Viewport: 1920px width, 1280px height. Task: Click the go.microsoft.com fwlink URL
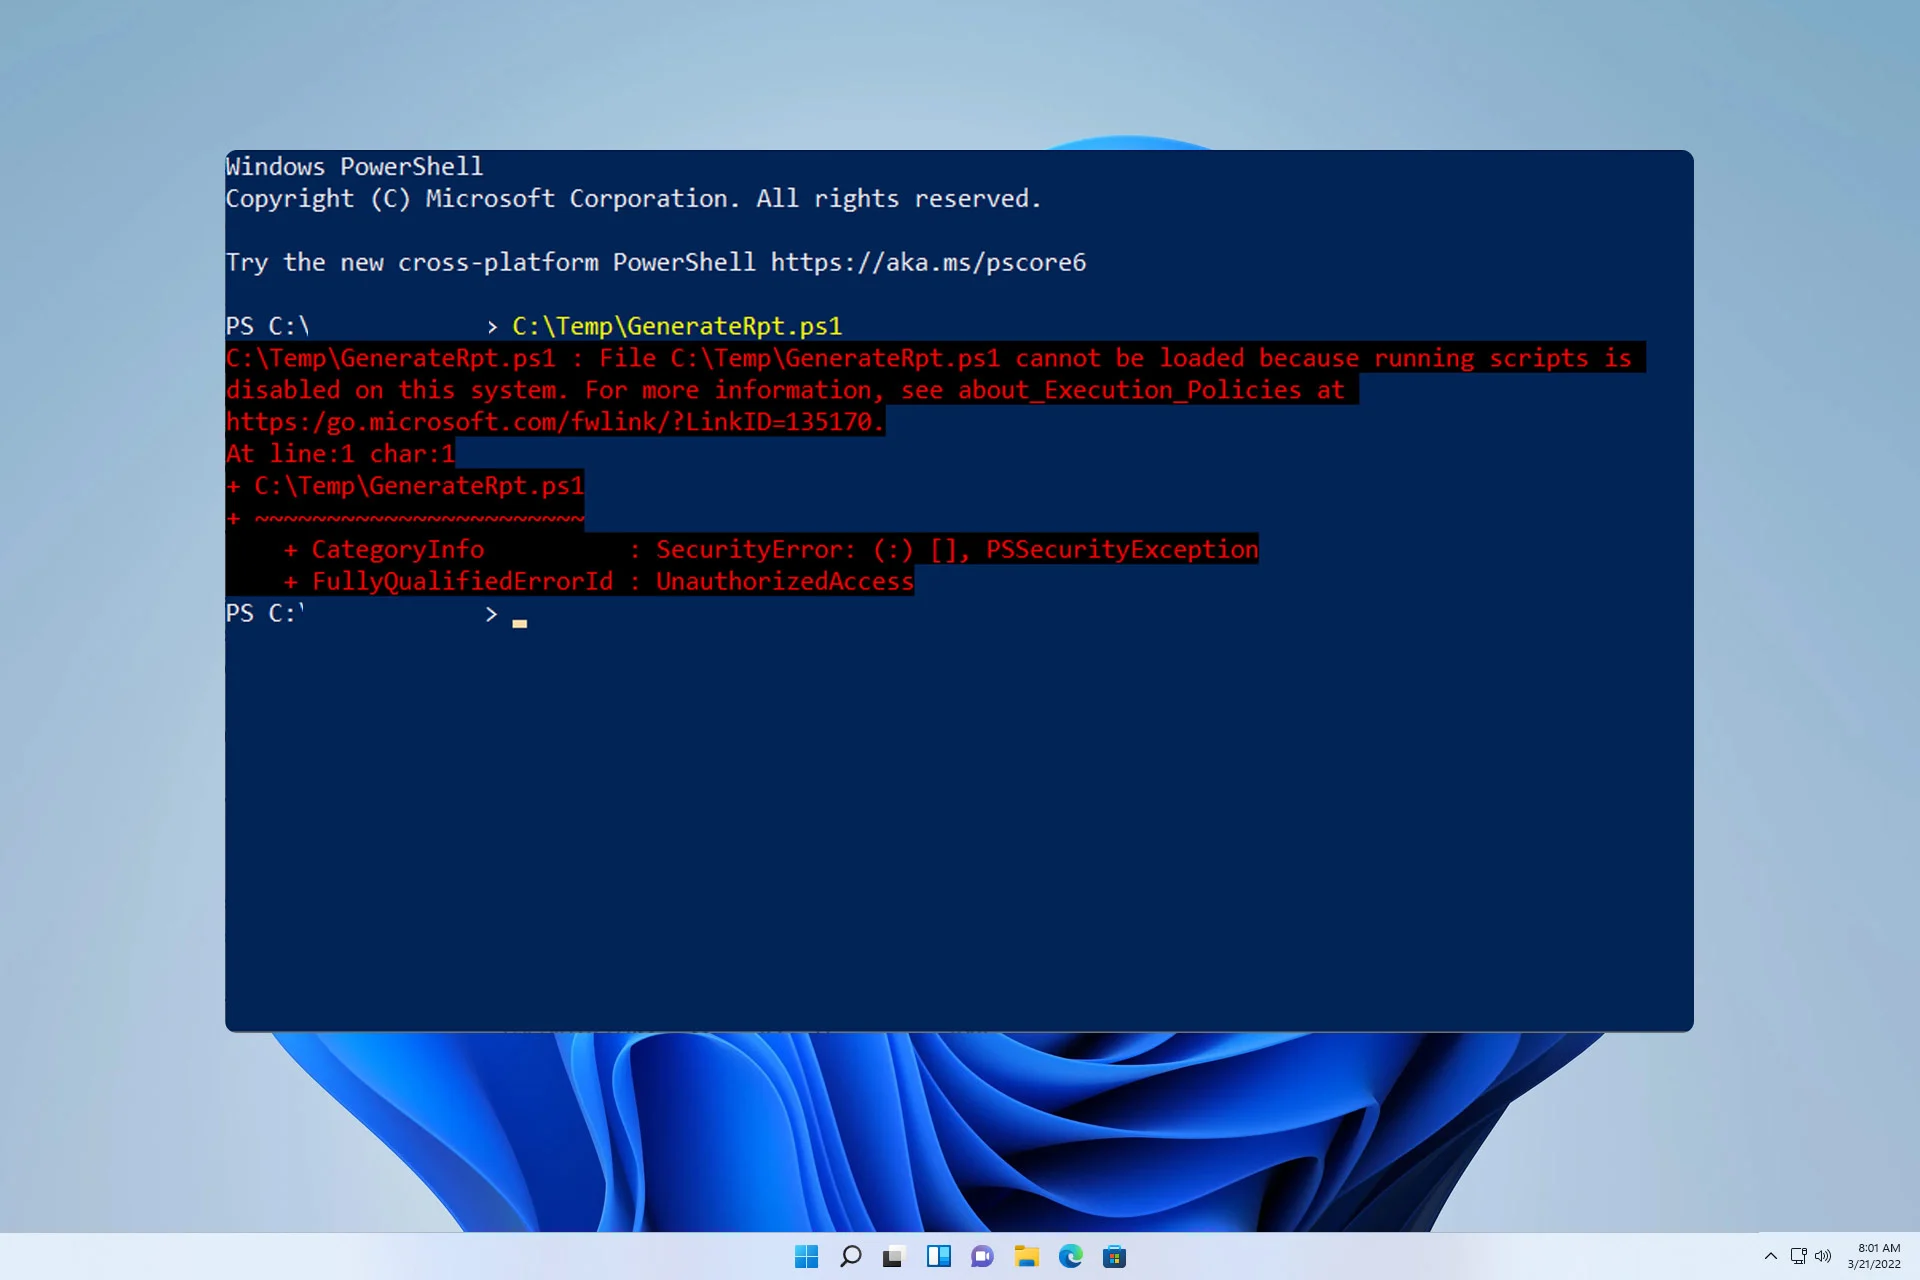coord(550,421)
